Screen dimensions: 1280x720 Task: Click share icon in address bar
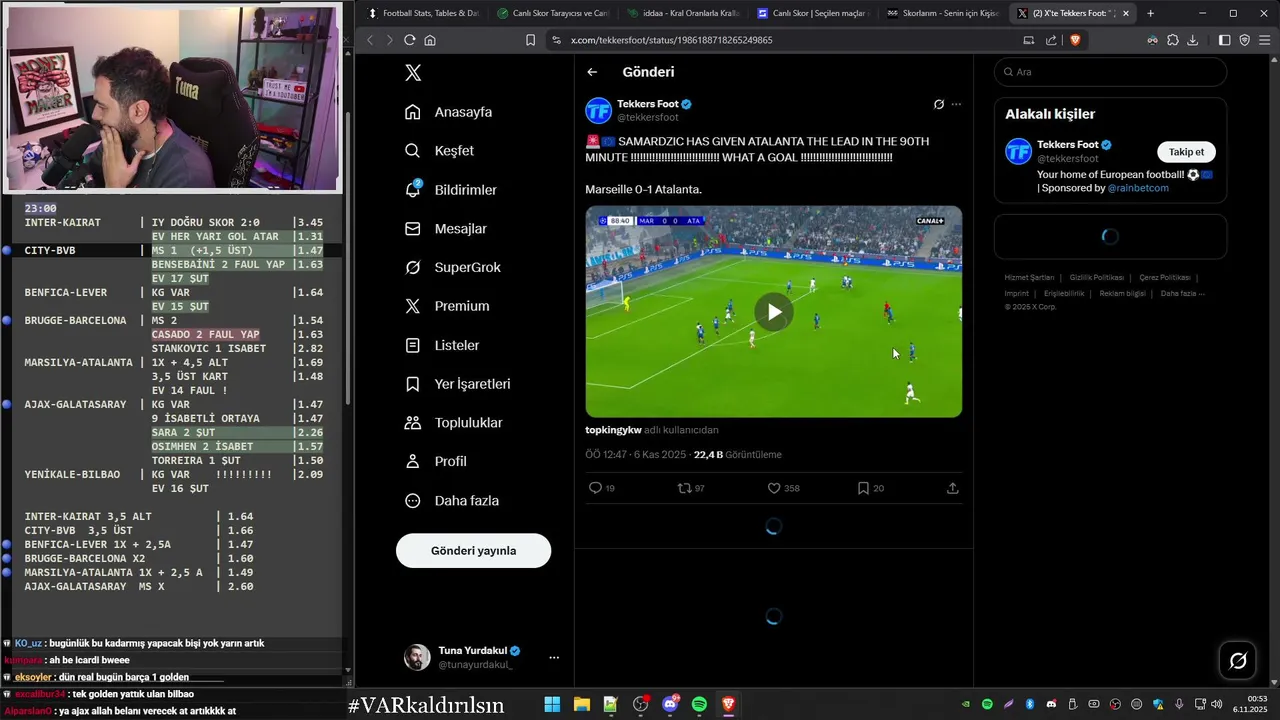(x=1051, y=40)
